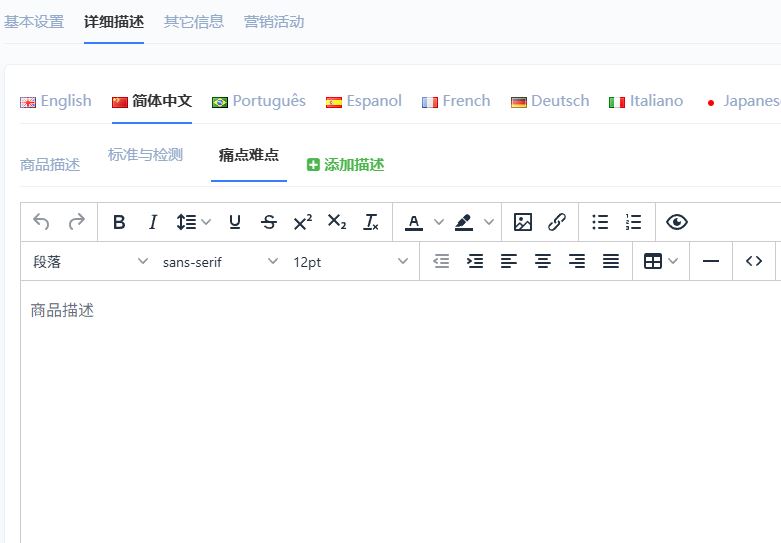Open the highlight color picker dropdown
This screenshot has width=781, height=543.
[x=489, y=222]
